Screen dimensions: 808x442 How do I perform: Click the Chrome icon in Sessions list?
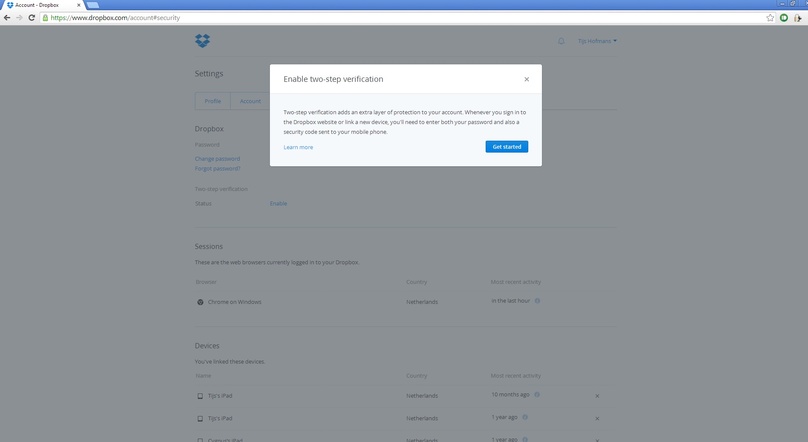pyautogui.click(x=200, y=302)
